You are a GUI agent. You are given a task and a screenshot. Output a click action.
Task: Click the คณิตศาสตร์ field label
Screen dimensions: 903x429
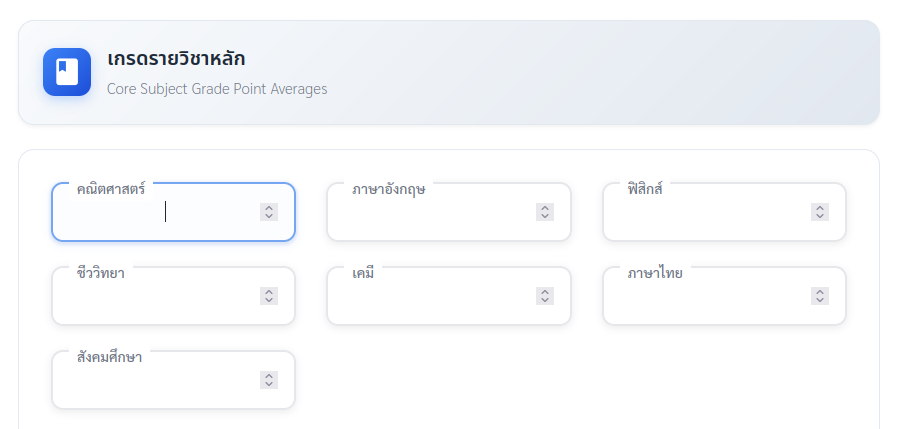[111, 188]
